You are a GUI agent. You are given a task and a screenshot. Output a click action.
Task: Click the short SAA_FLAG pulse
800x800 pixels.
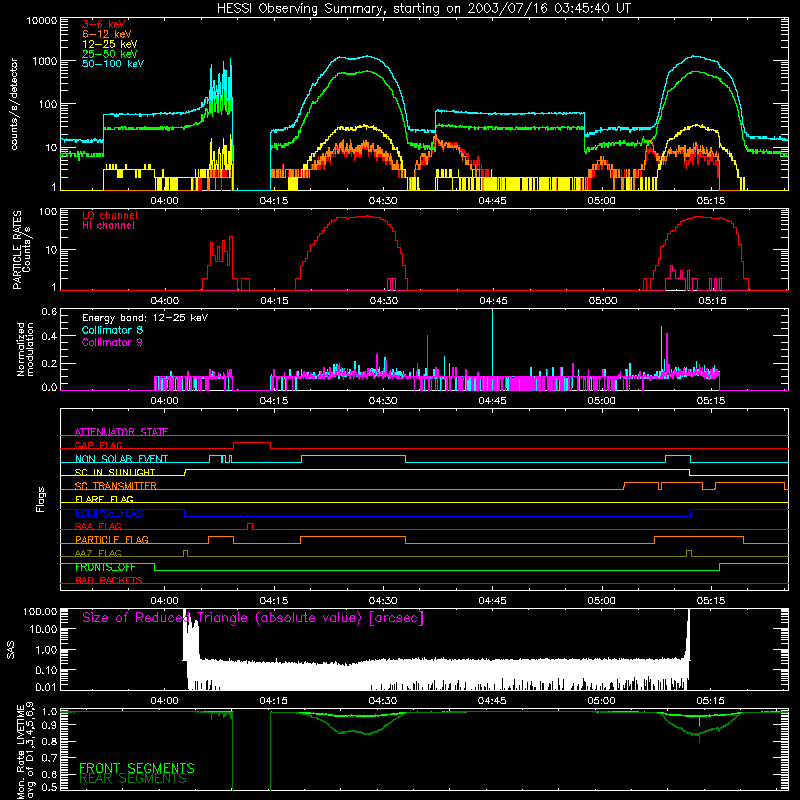(x=250, y=526)
